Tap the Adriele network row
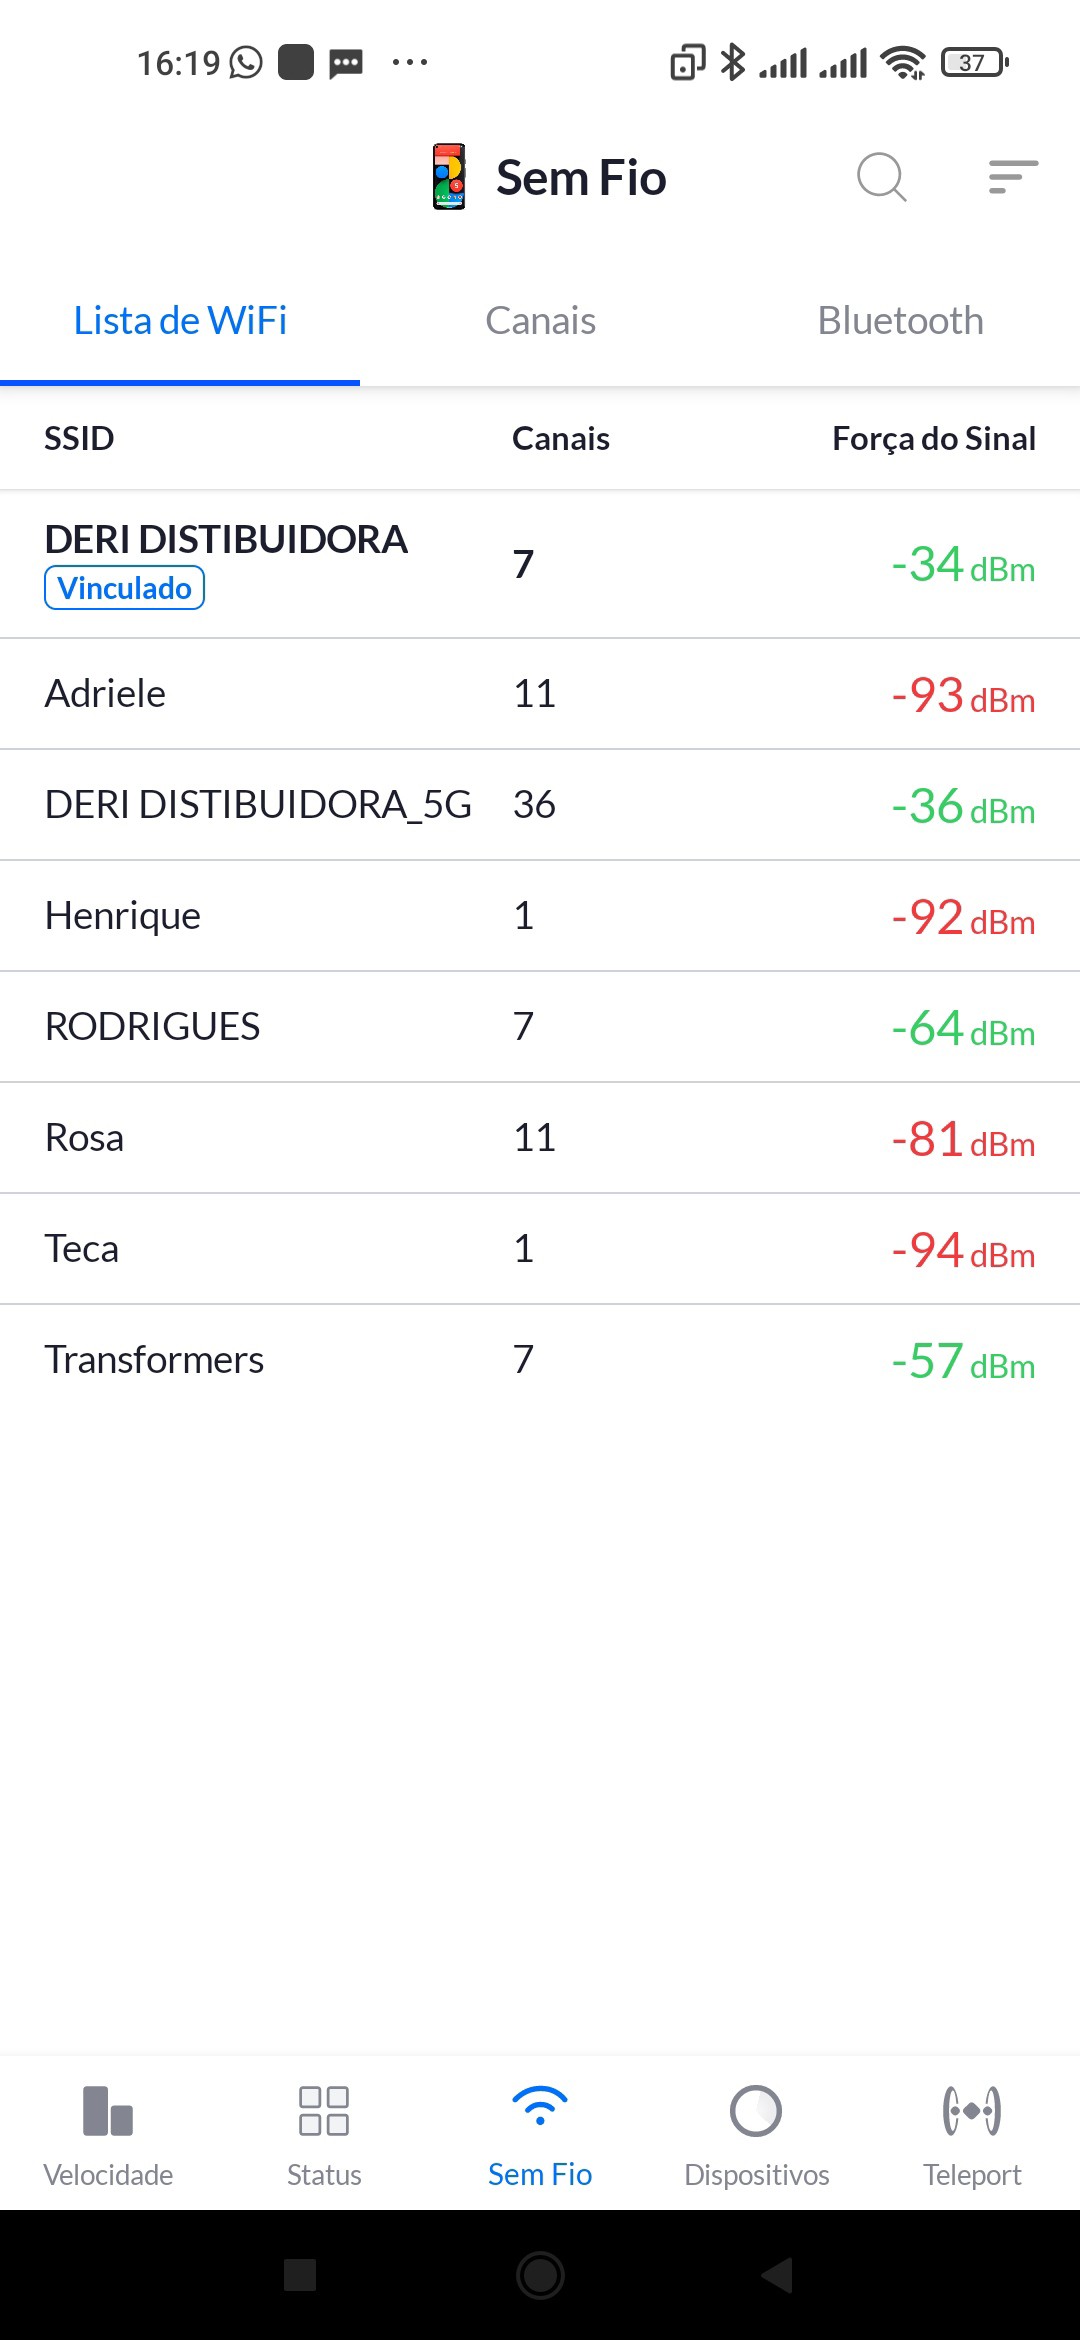Viewport: 1080px width, 2340px height. coord(540,694)
